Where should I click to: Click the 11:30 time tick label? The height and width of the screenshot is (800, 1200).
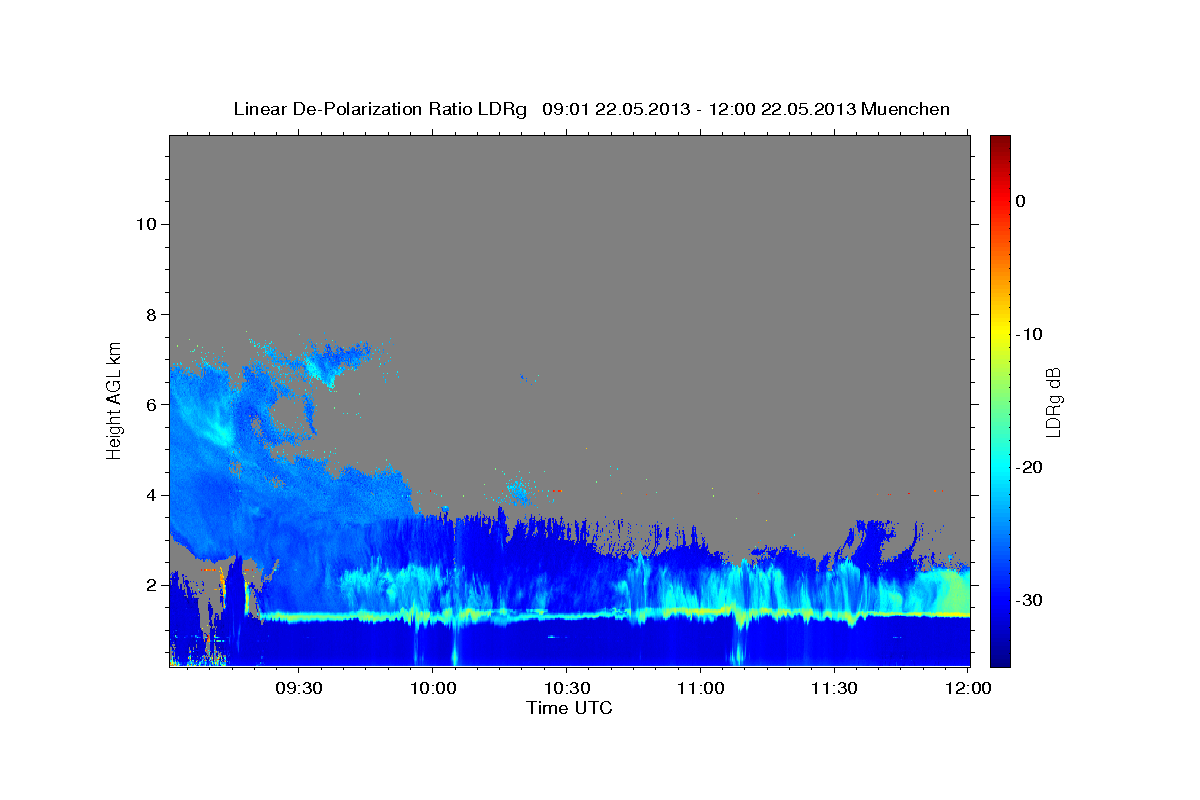(x=834, y=689)
